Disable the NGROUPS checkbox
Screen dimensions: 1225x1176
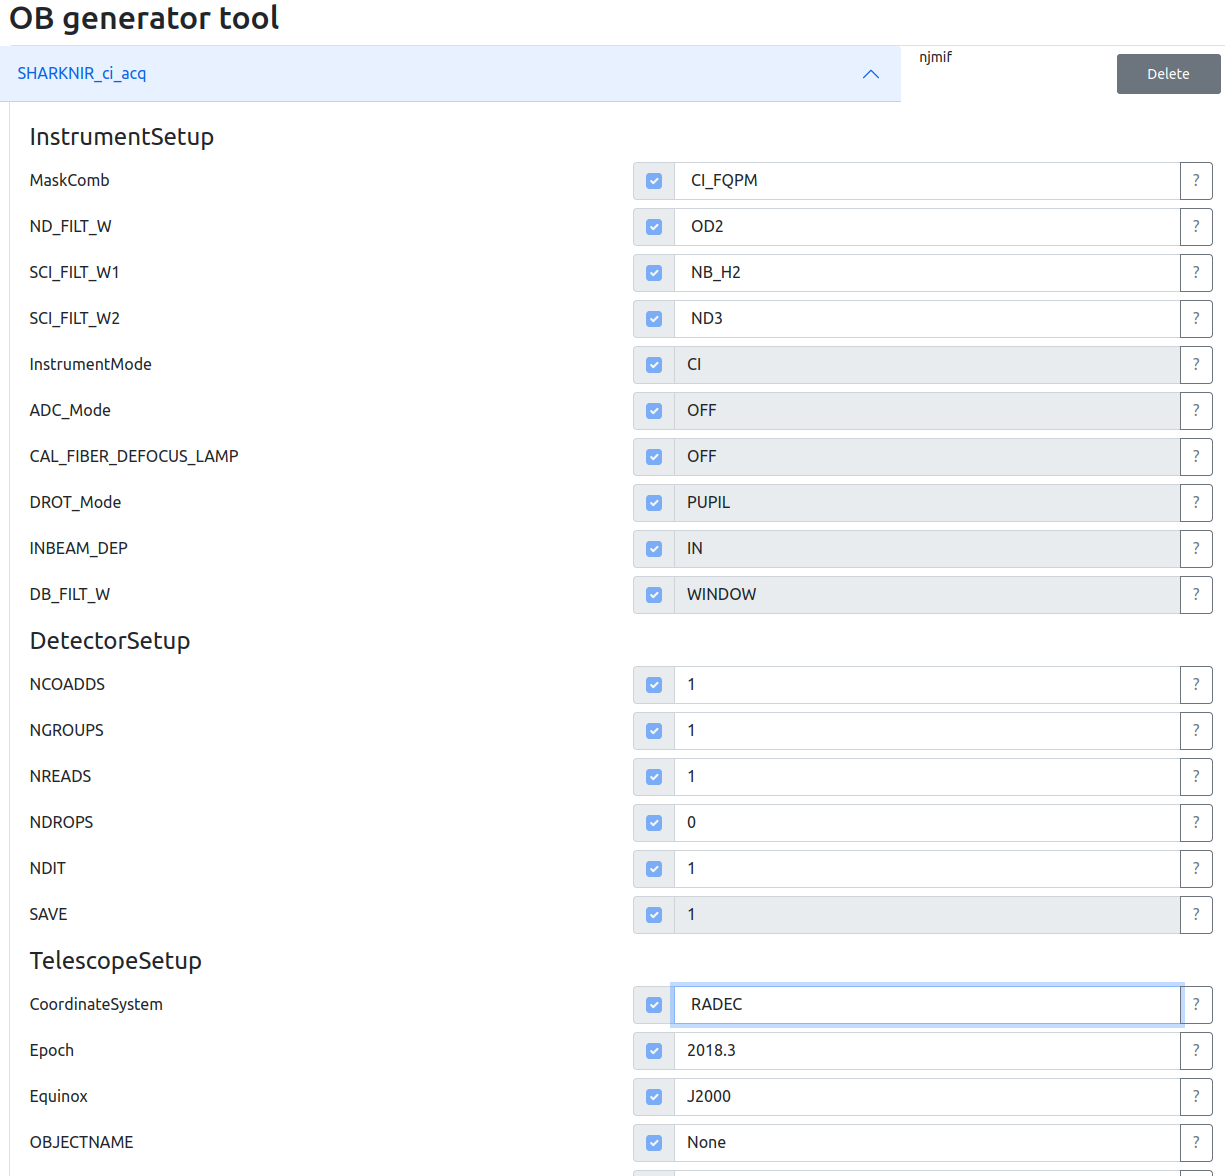point(654,731)
